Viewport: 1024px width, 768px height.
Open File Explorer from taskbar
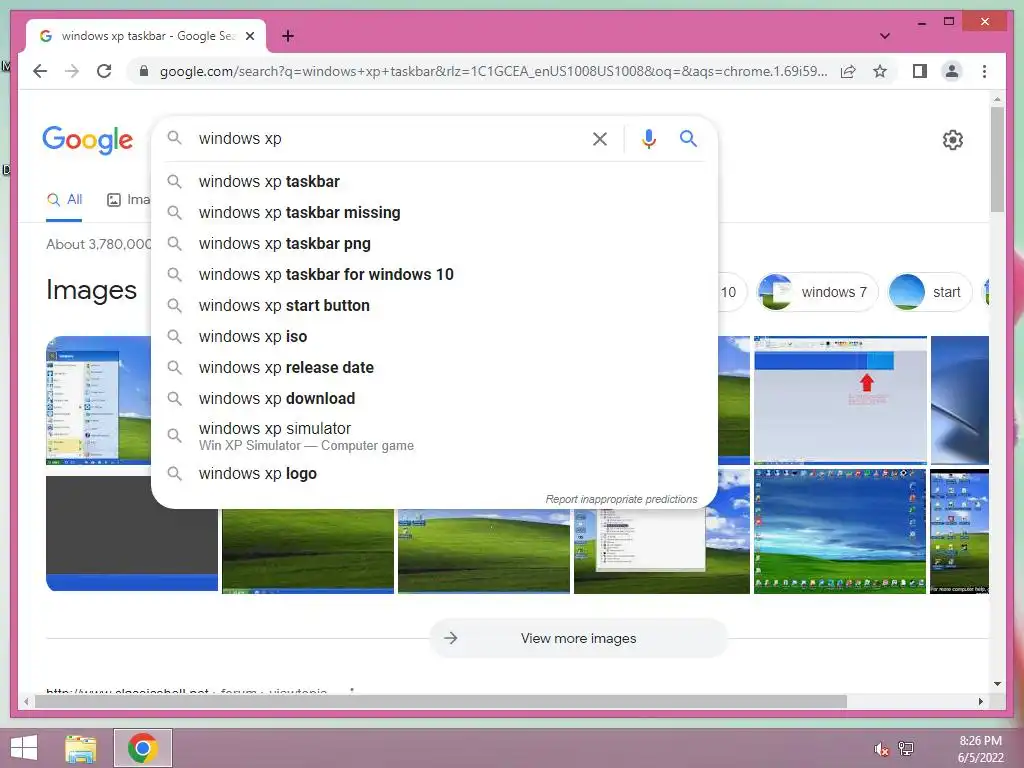coord(81,748)
